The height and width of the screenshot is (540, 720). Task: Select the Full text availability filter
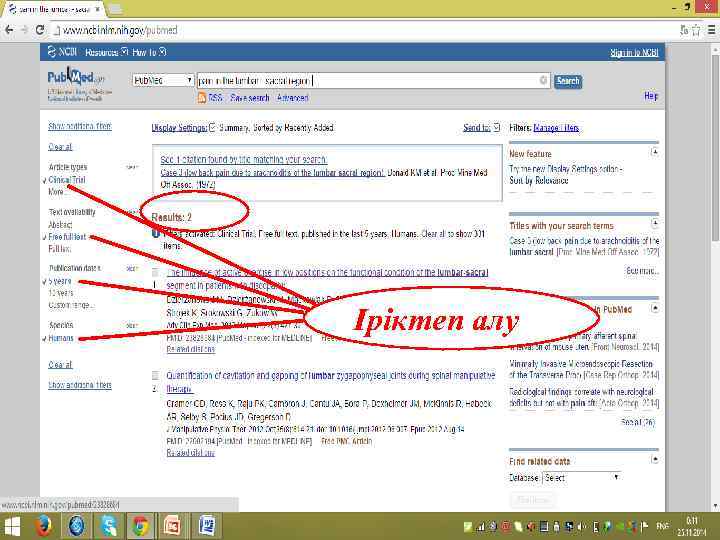click(x=60, y=249)
